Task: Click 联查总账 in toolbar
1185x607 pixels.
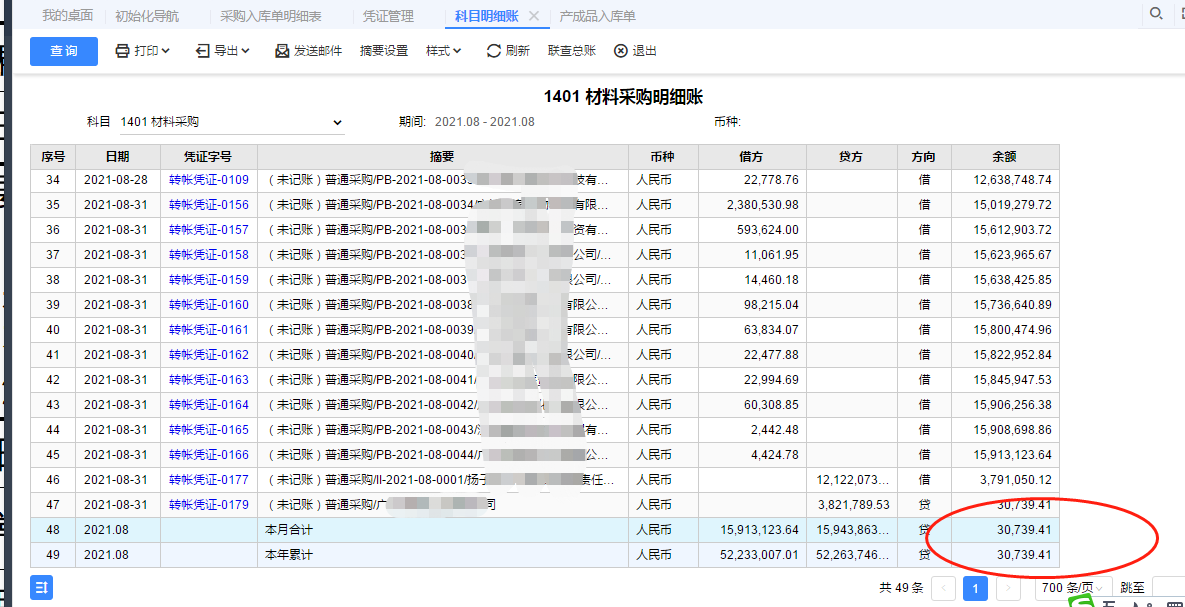Action: tap(572, 51)
